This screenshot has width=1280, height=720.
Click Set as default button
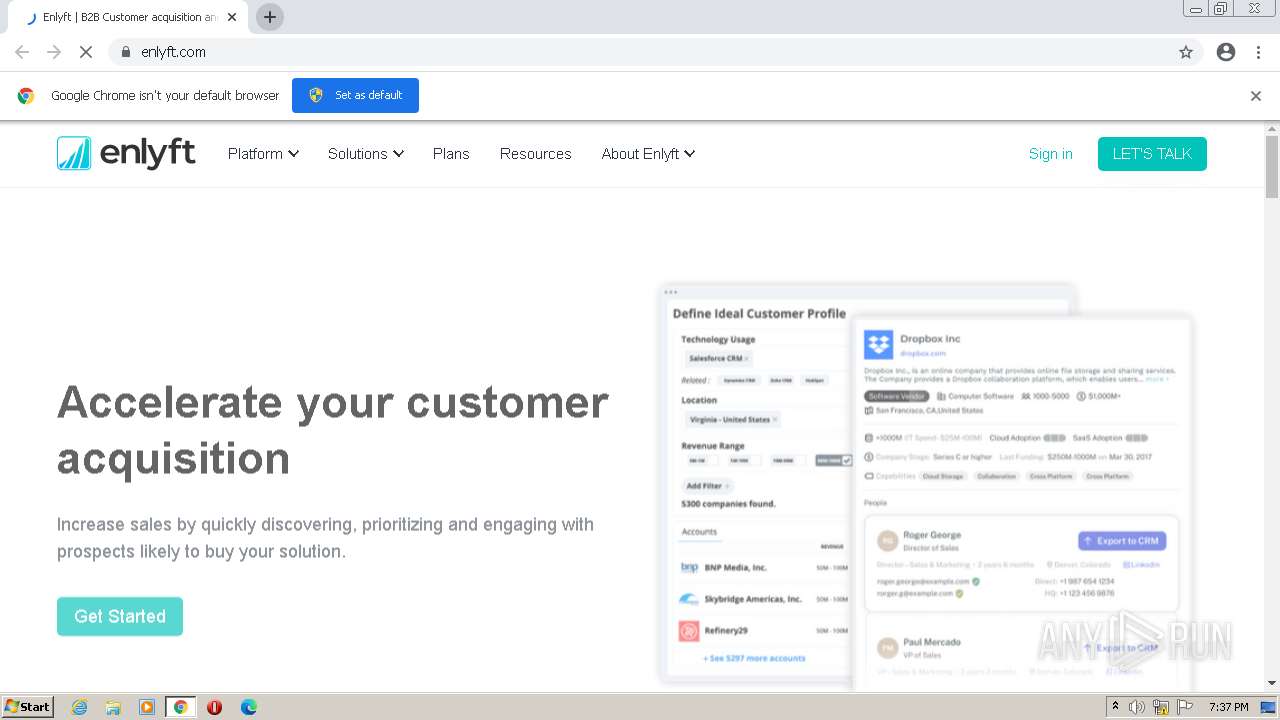coord(355,95)
